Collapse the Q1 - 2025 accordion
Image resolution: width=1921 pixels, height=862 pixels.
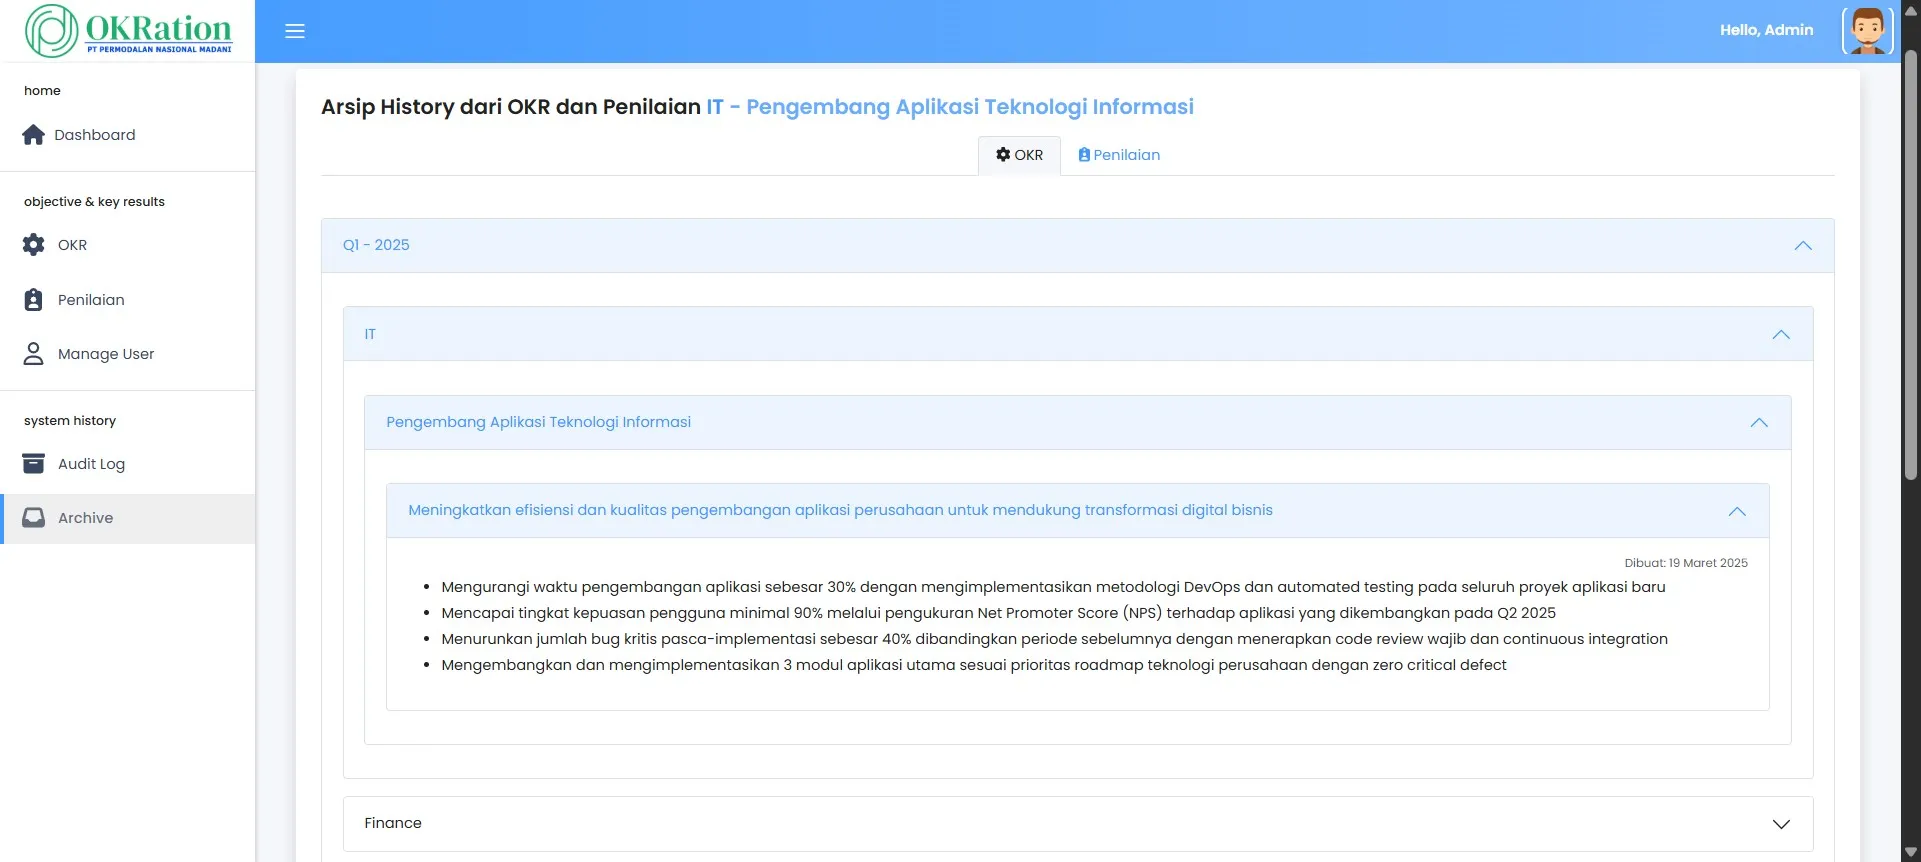1078,246
